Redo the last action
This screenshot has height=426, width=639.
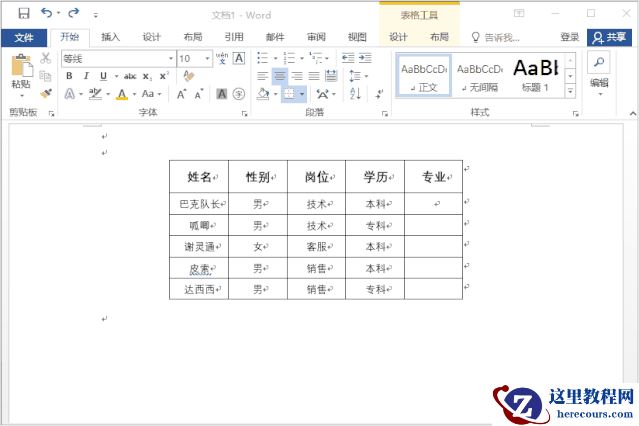73,13
